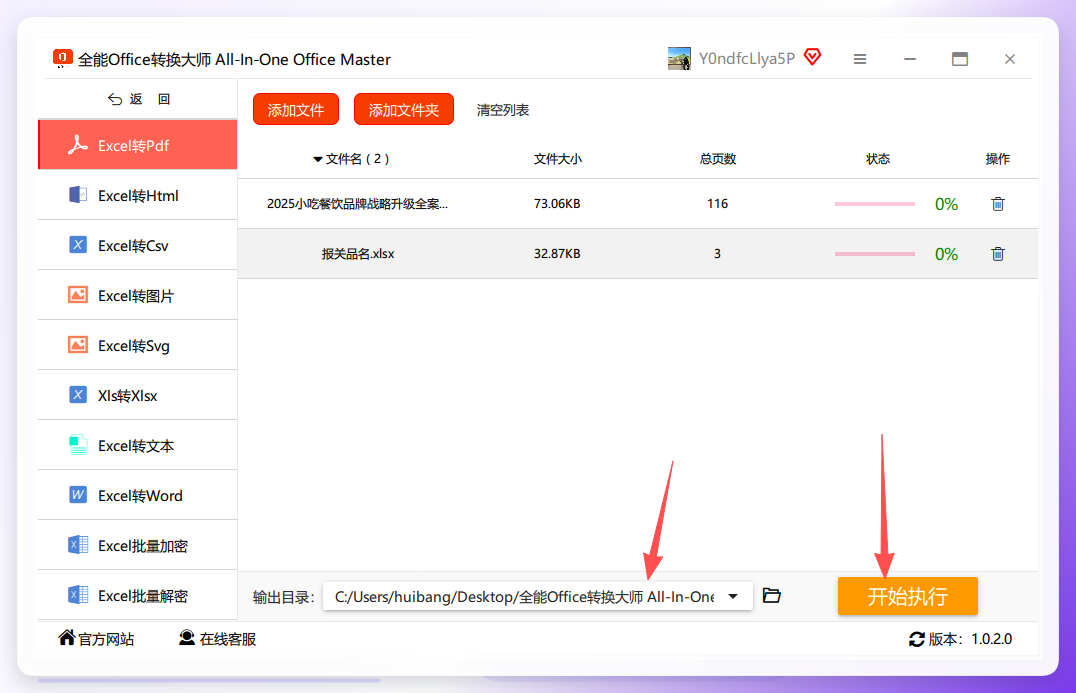Switch to Xls转Xlsx label
The width and height of the screenshot is (1076, 693).
click(x=128, y=396)
